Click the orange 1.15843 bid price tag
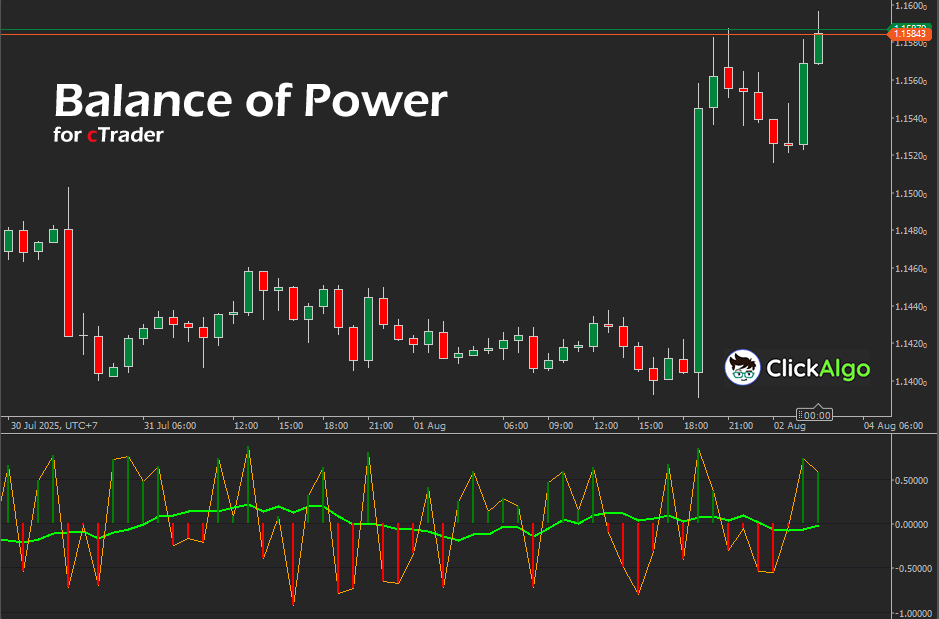The width and height of the screenshot is (939, 619). pyautogui.click(x=909, y=34)
